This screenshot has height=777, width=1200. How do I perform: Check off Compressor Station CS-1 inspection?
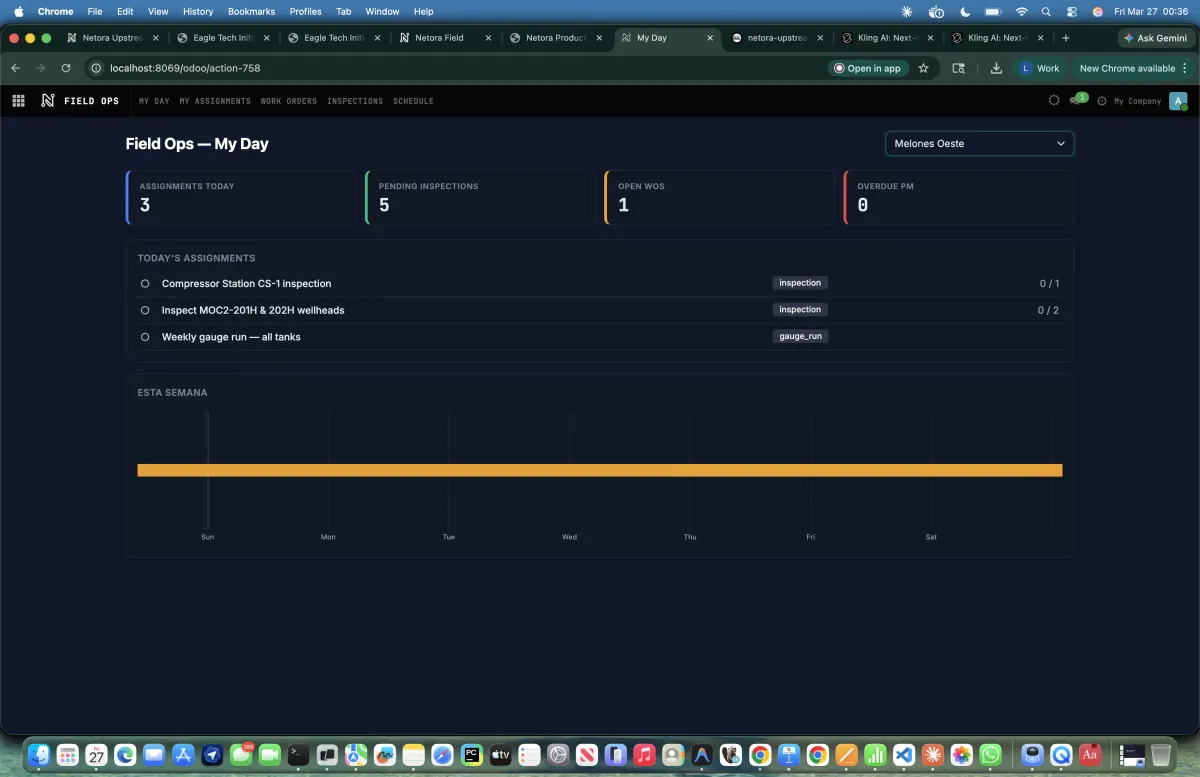point(144,283)
